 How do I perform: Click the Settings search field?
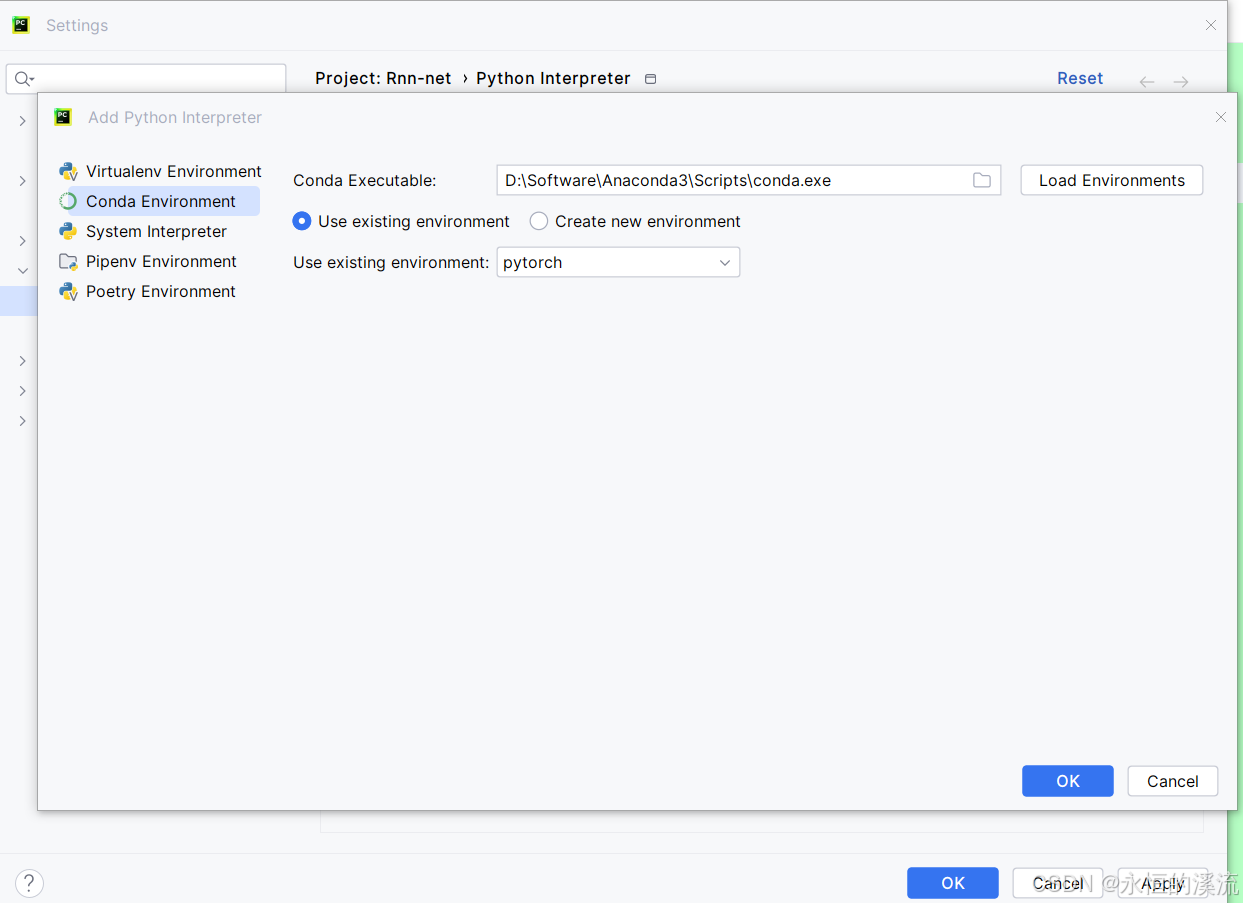(x=146, y=79)
